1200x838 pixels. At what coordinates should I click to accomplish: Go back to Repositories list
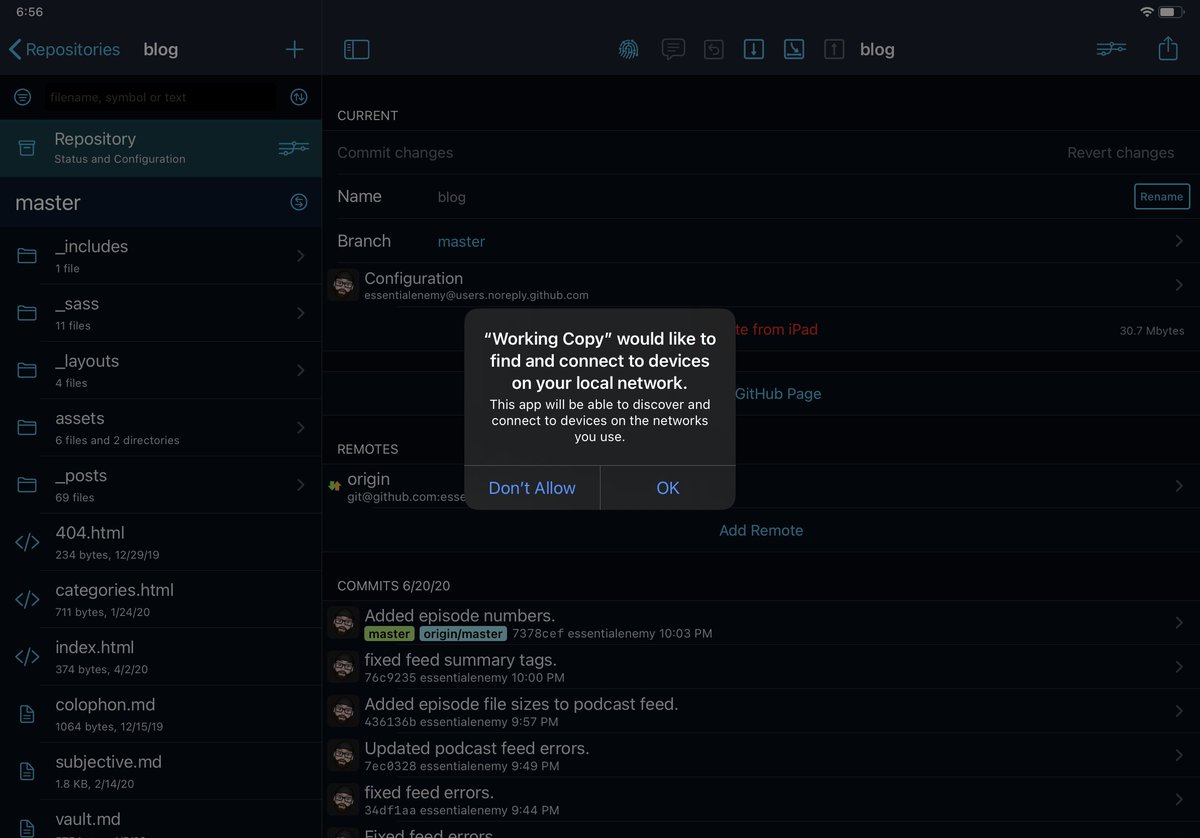click(64, 49)
